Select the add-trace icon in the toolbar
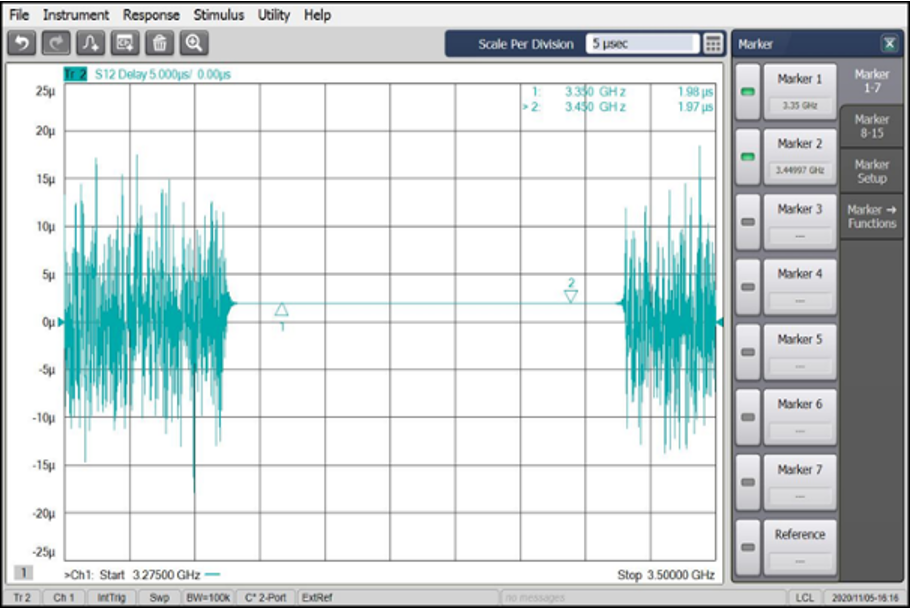910x610 pixels. click(89, 42)
